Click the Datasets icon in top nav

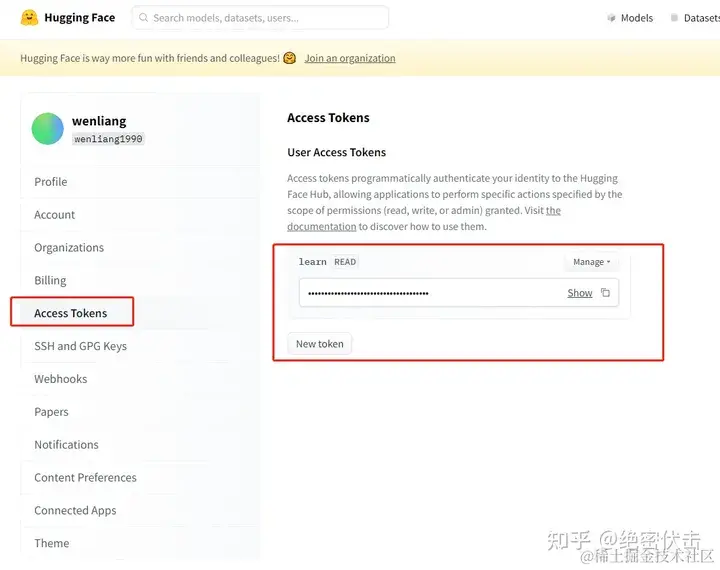pyautogui.click(x=675, y=18)
